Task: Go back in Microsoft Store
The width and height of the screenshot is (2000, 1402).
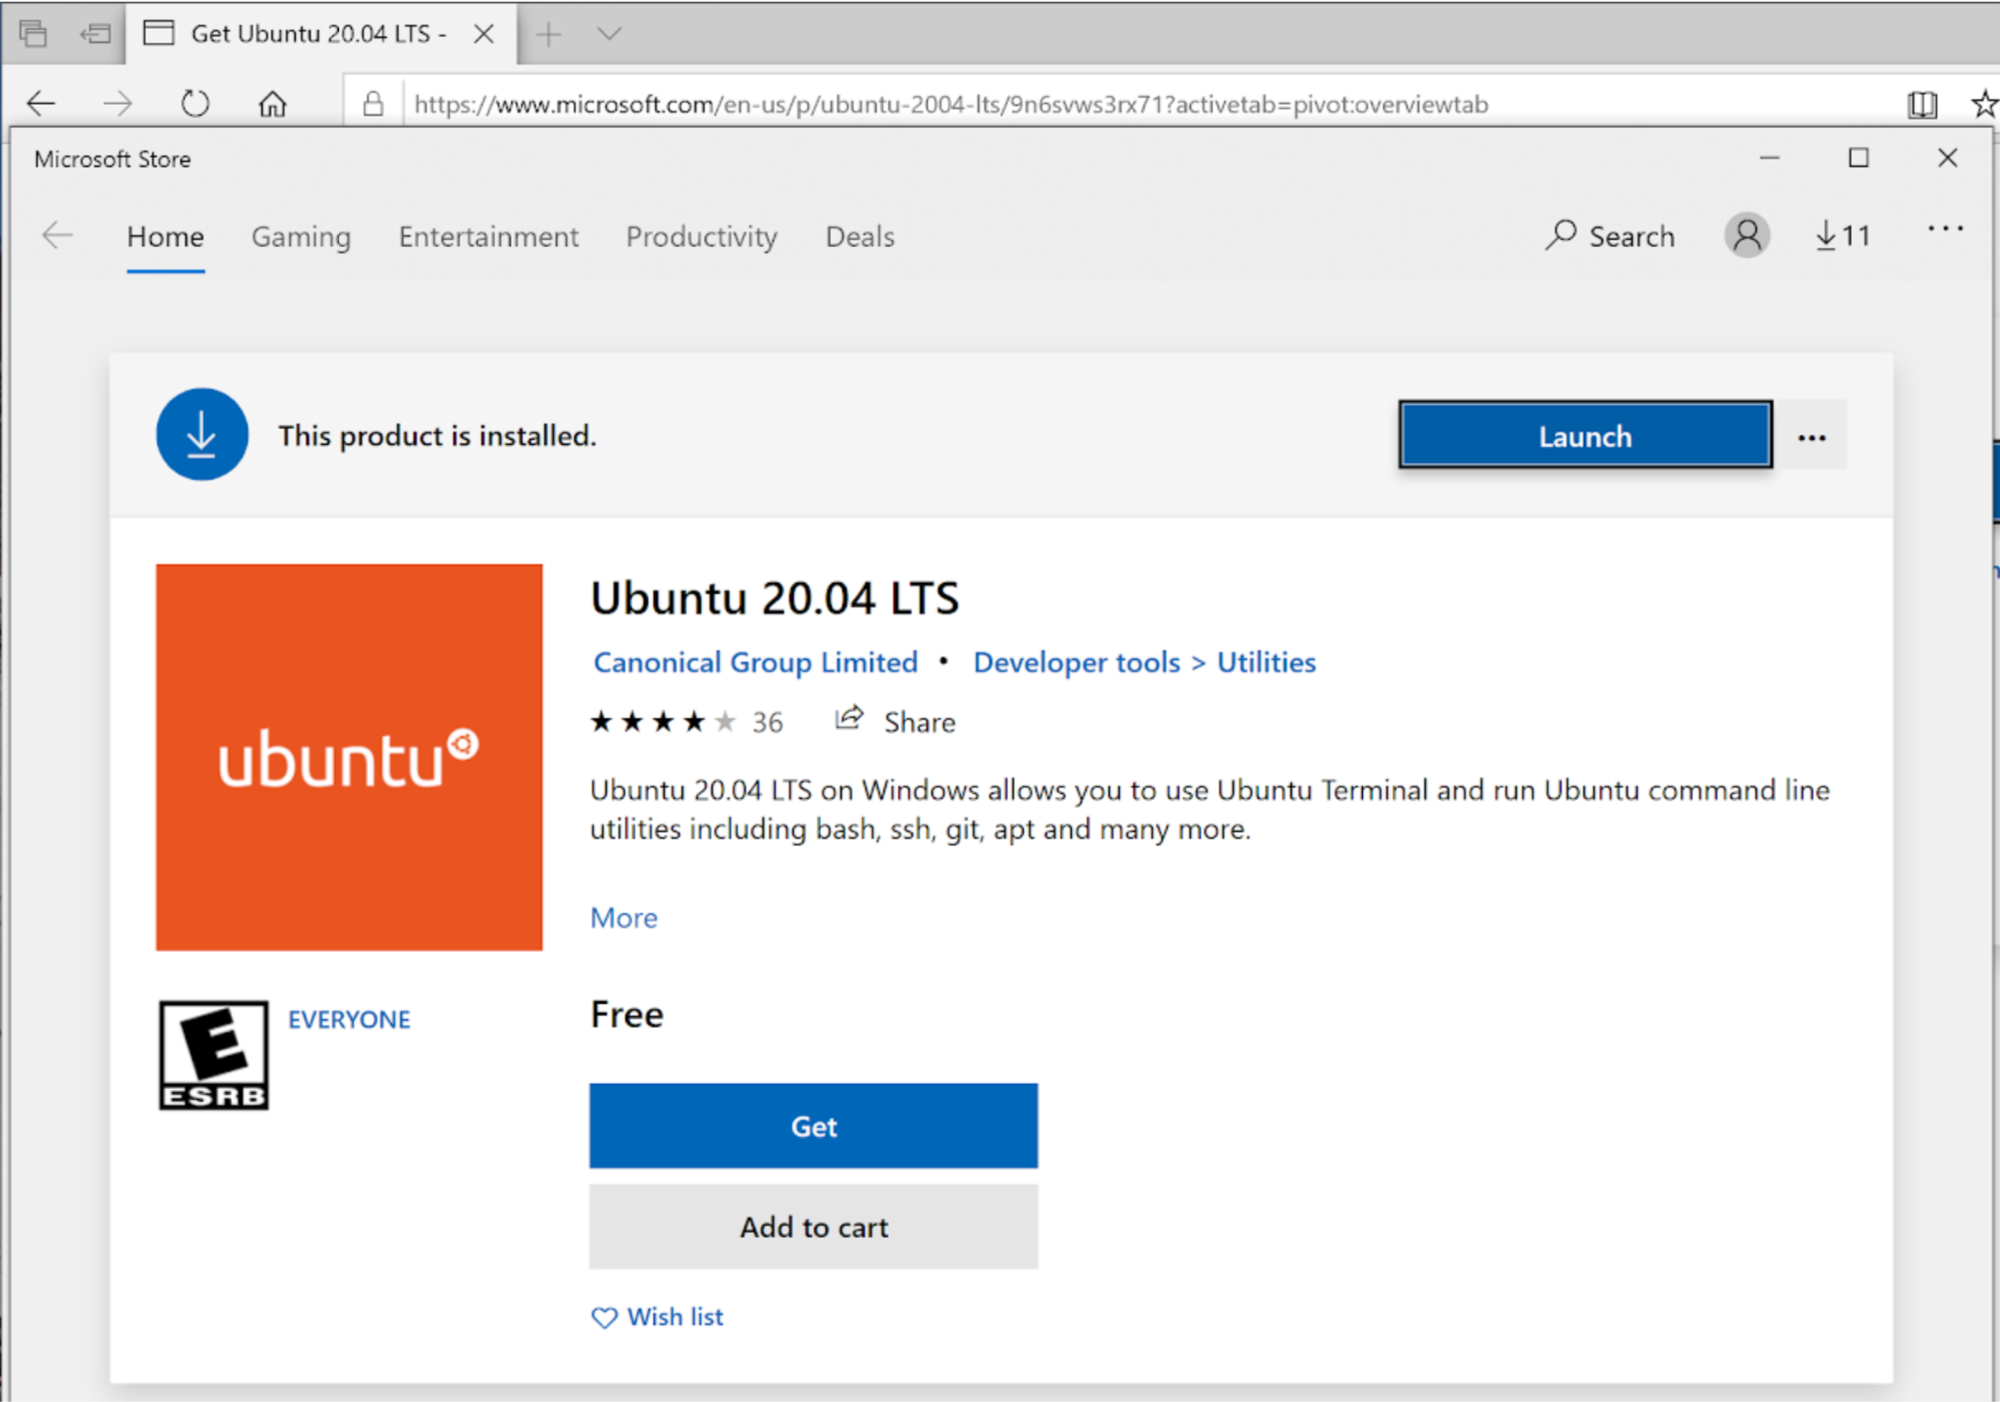Action: 57,236
